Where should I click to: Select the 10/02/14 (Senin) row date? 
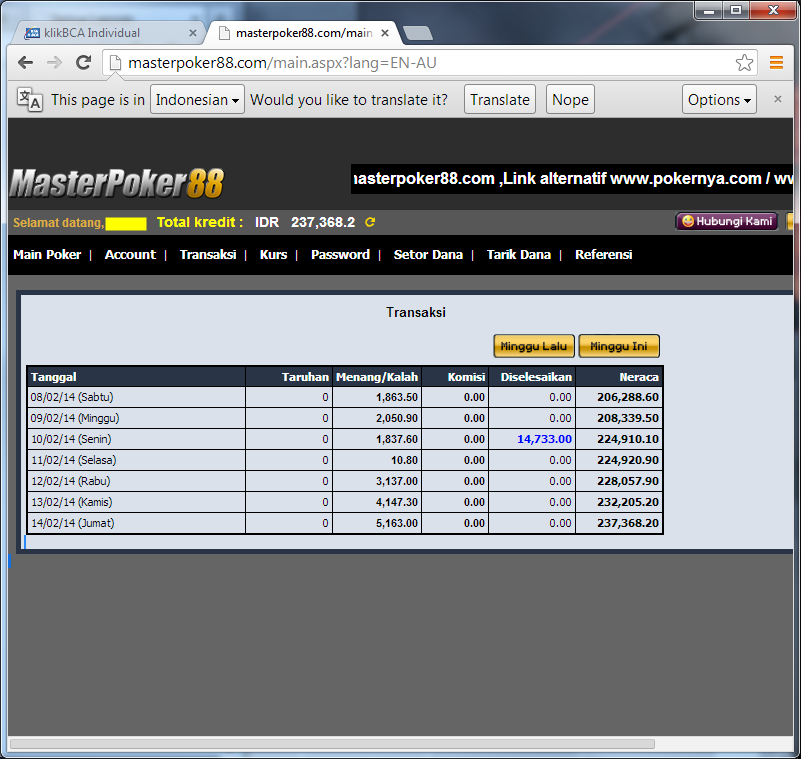72,439
